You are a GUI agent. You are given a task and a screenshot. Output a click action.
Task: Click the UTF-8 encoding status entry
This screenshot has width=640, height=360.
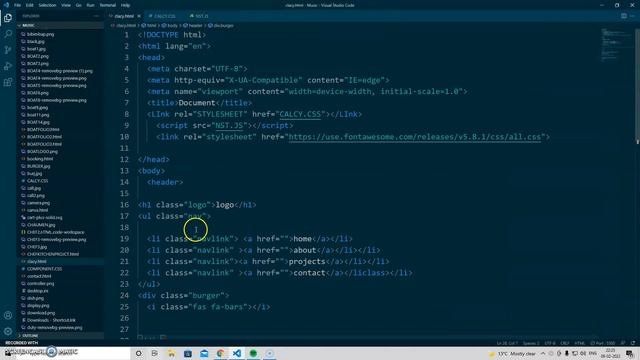tap(550, 343)
